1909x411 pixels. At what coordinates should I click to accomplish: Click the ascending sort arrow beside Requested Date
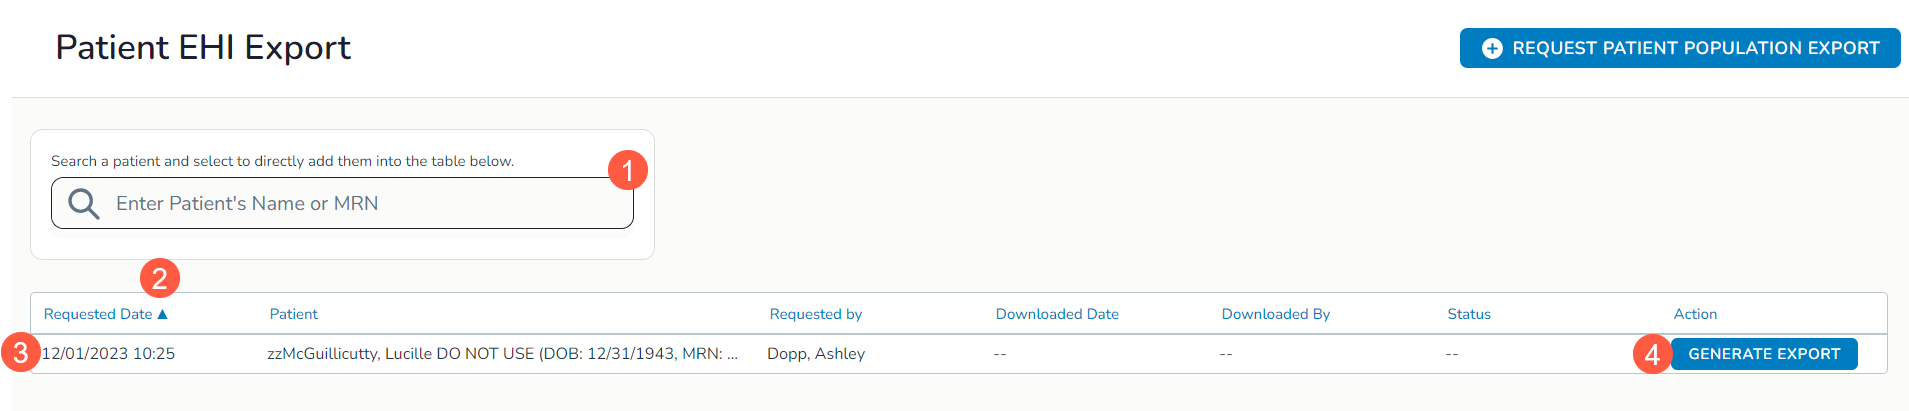163,314
